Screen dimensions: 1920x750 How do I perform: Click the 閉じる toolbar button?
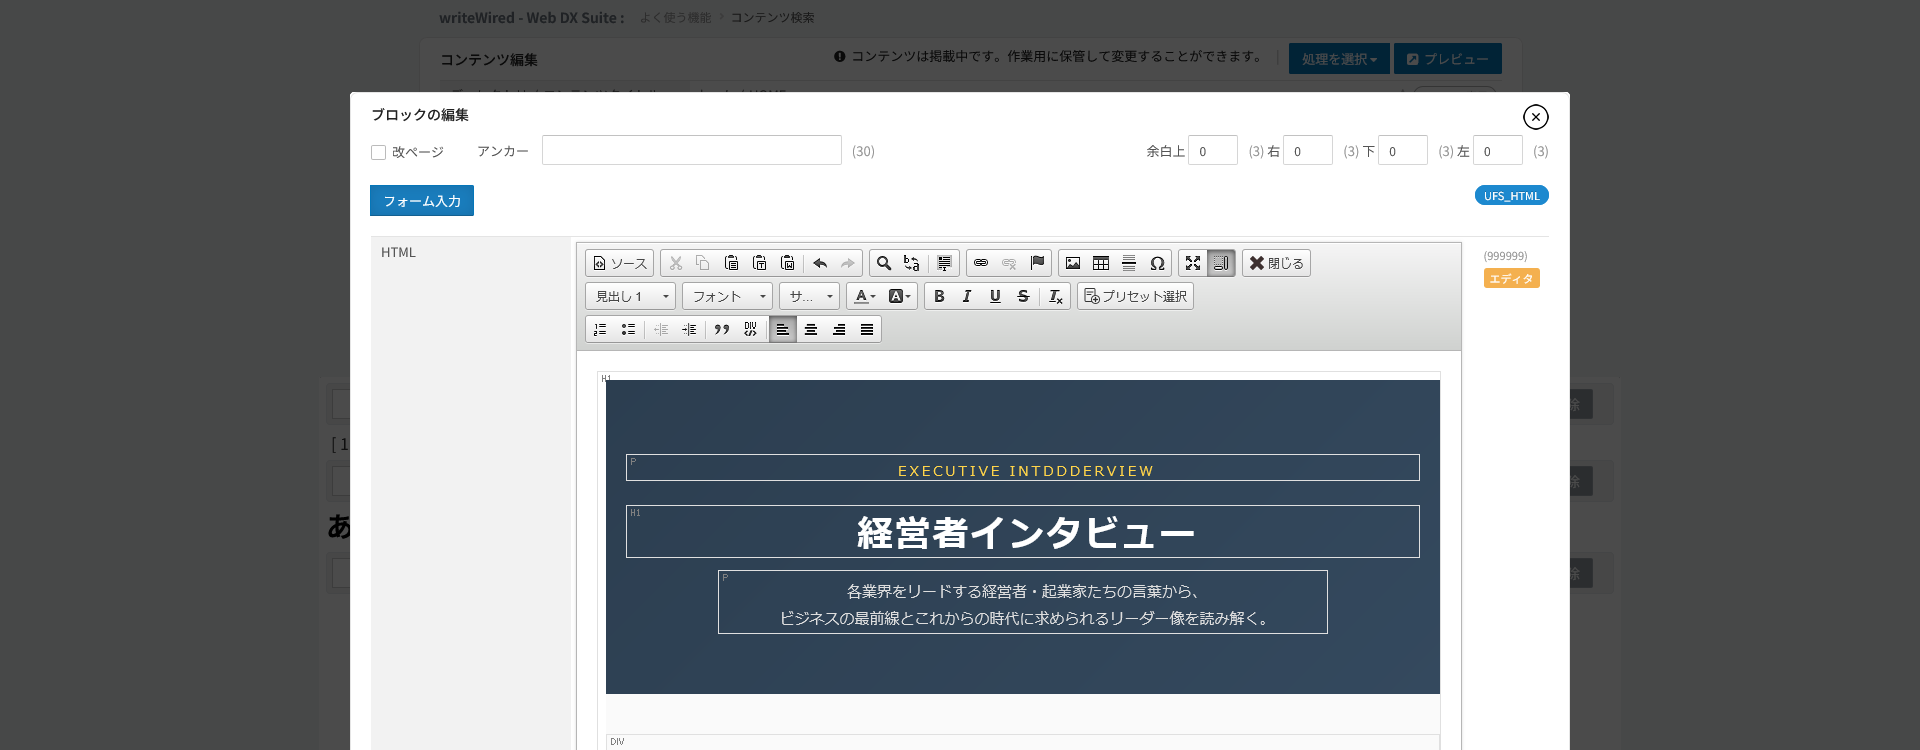[1276, 263]
